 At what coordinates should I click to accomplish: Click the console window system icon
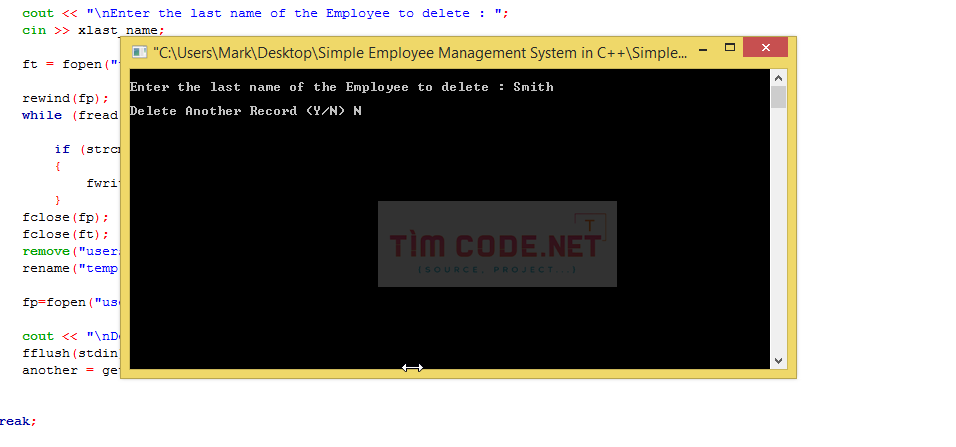[x=140, y=52]
